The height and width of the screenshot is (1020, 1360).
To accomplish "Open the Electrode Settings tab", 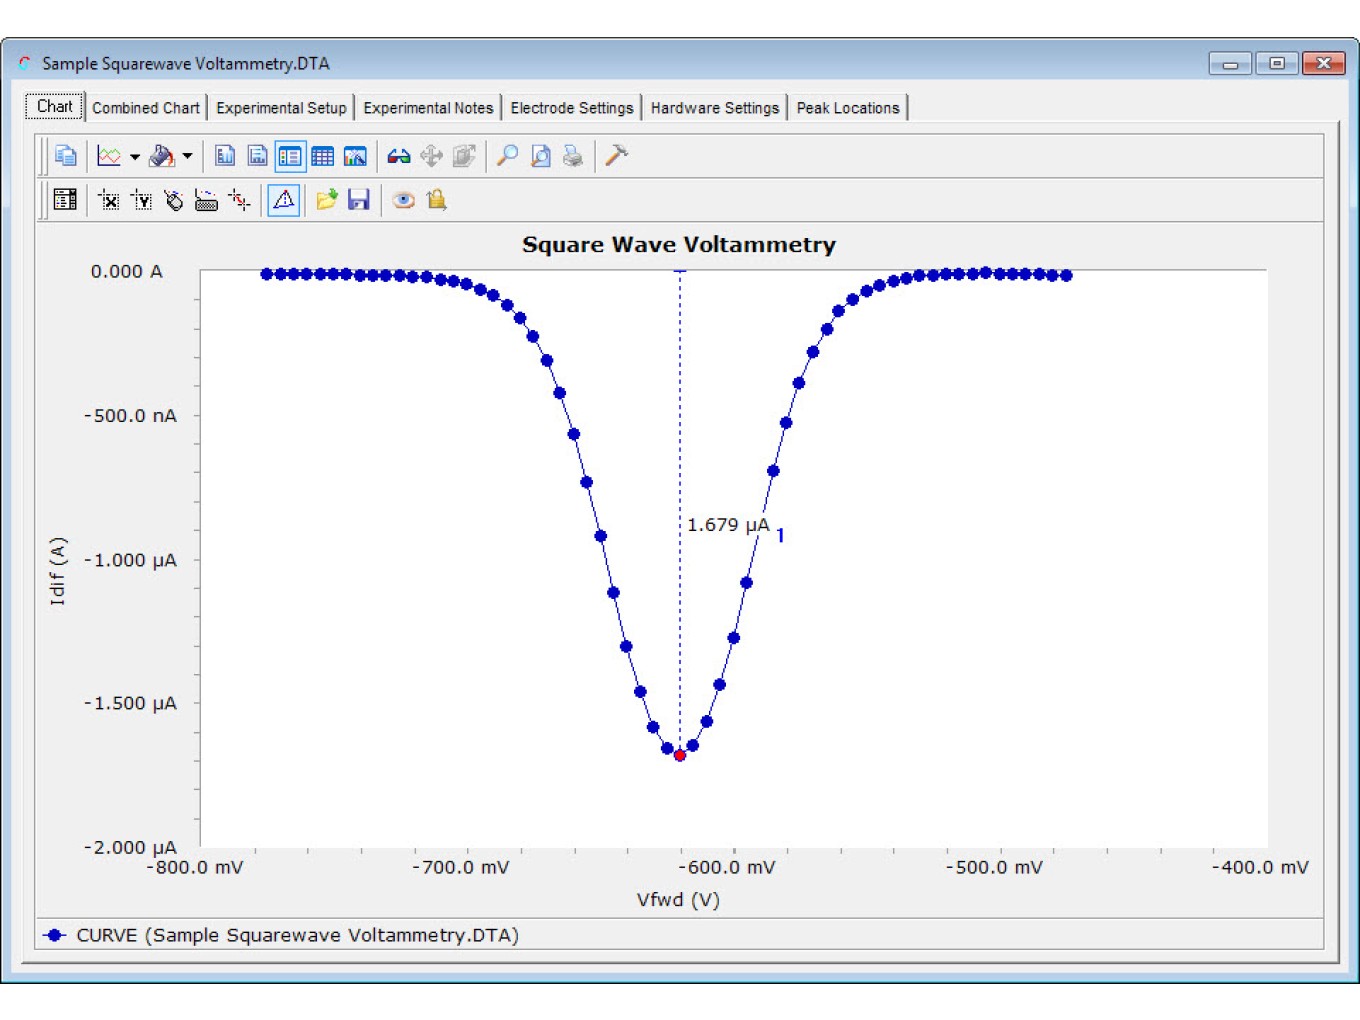I will (x=572, y=108).
